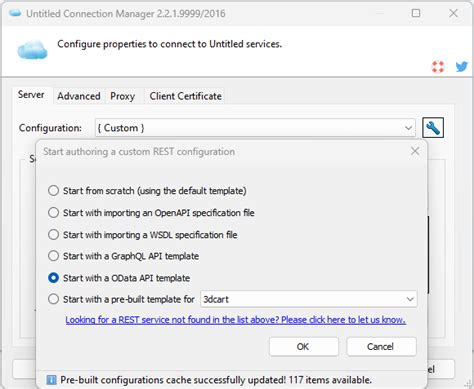Select importing a WSDL specification file option
The image size is (474, 389).
[142, 235]
